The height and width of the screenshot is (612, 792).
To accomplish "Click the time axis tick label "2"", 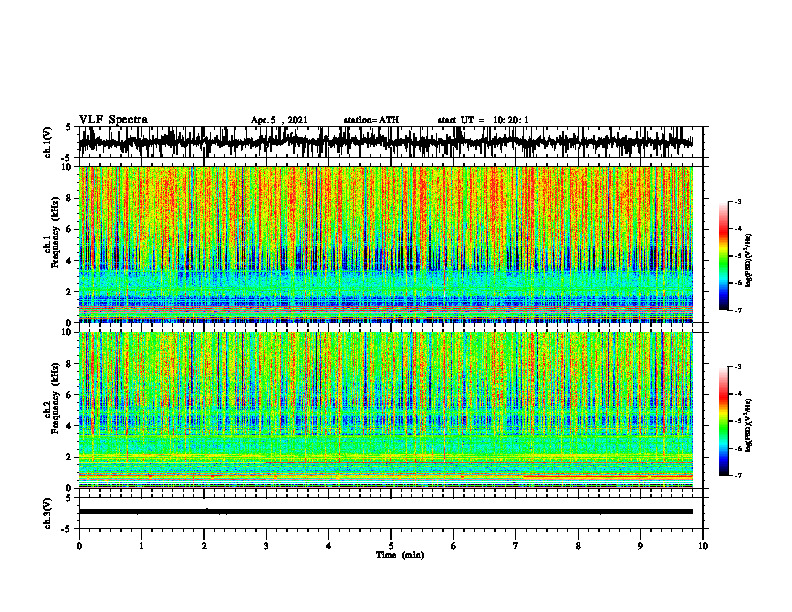I will click(x=204, y=546).
